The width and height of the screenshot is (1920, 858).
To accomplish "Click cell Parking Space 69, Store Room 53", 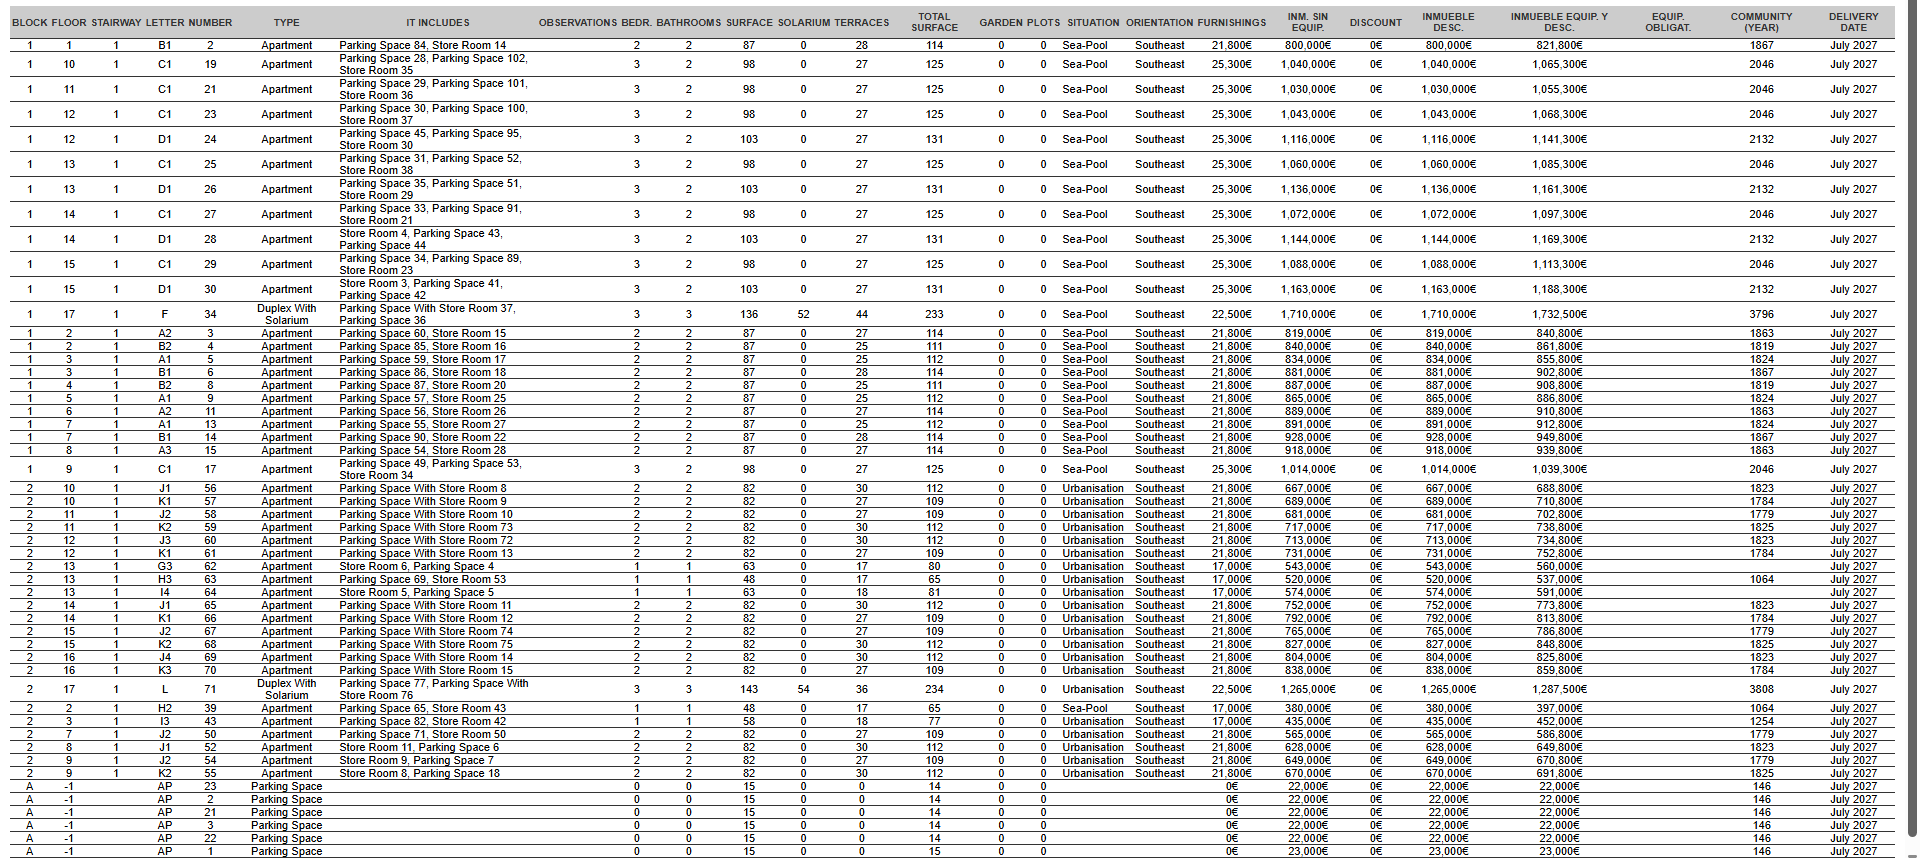I will 422,579.
